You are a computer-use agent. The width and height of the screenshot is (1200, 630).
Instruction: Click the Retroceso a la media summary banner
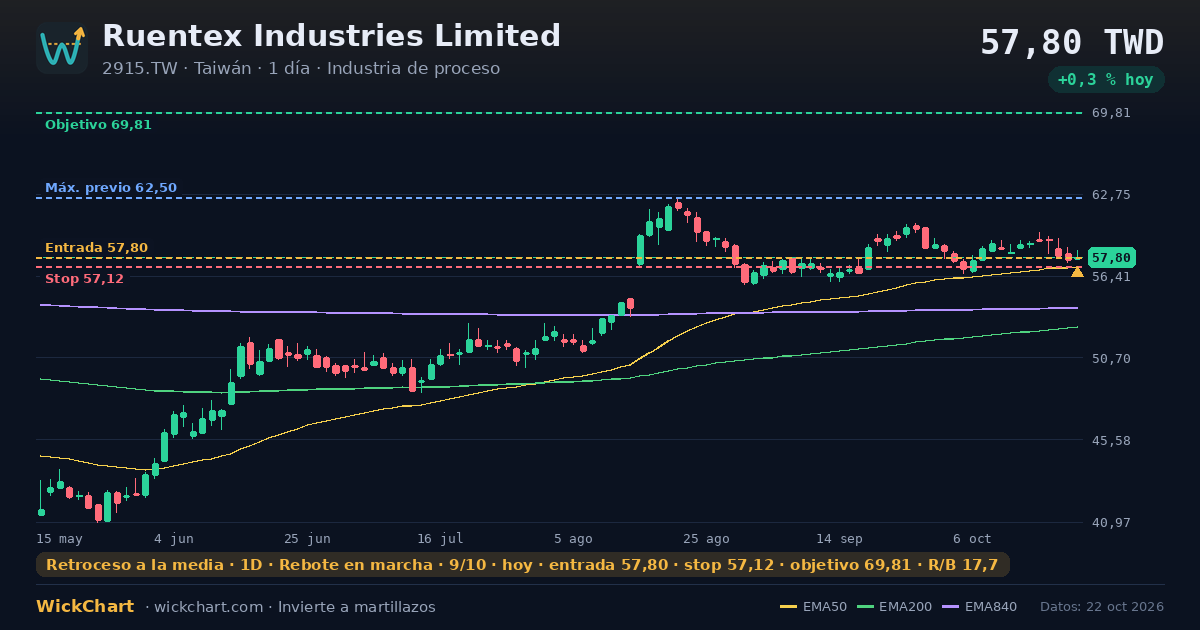point(523,565)
